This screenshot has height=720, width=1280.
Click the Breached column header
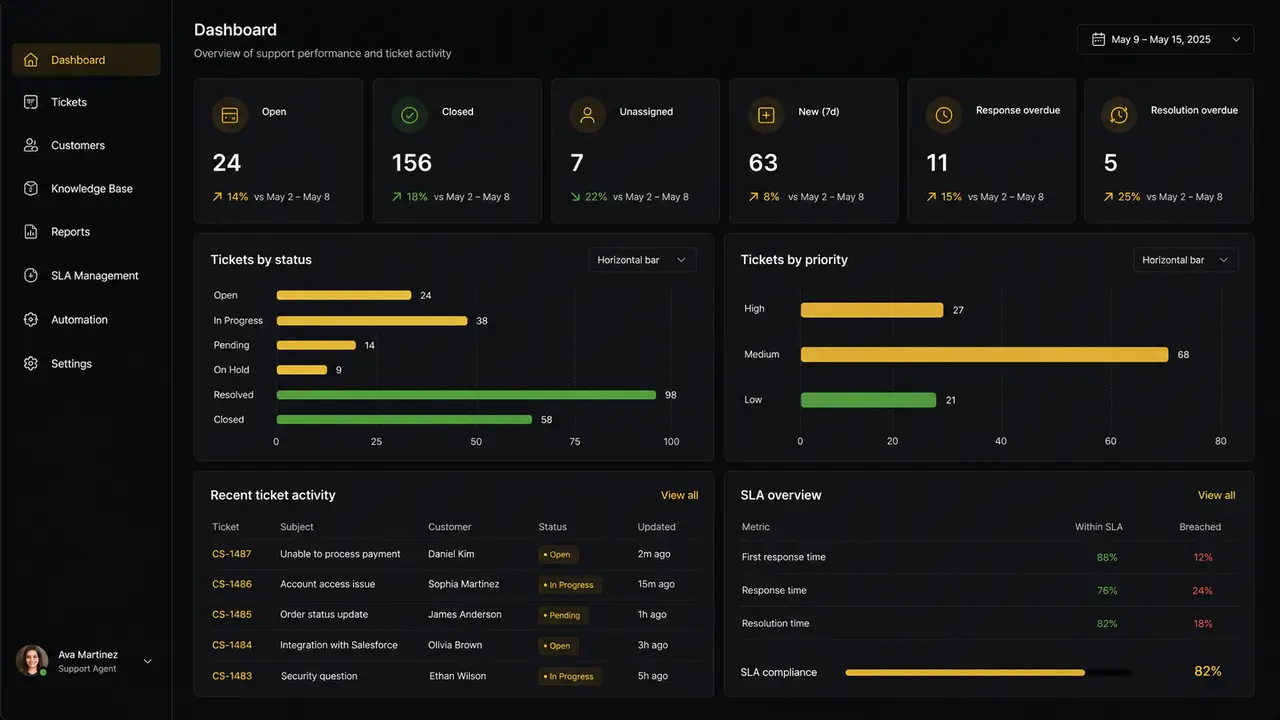(x=1200, y=527)
